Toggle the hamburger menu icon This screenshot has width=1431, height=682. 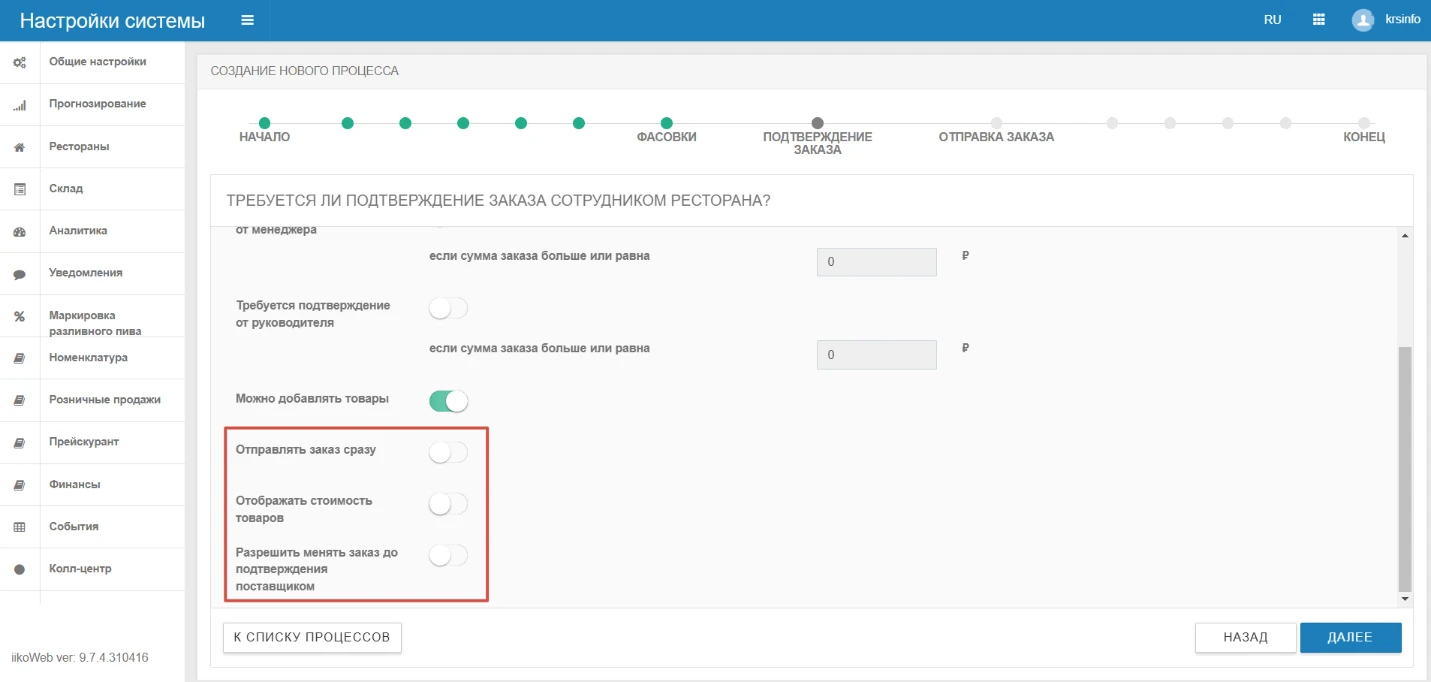pyautogui.click(x=247, y=20)
